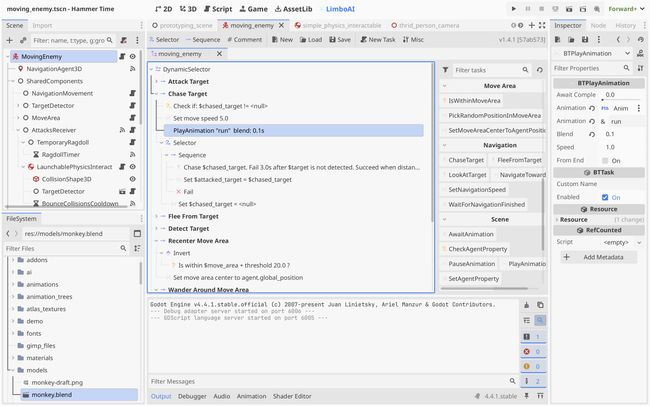Click the New Task button
This screenshot has height=406, width=650.
click(378, 40)
